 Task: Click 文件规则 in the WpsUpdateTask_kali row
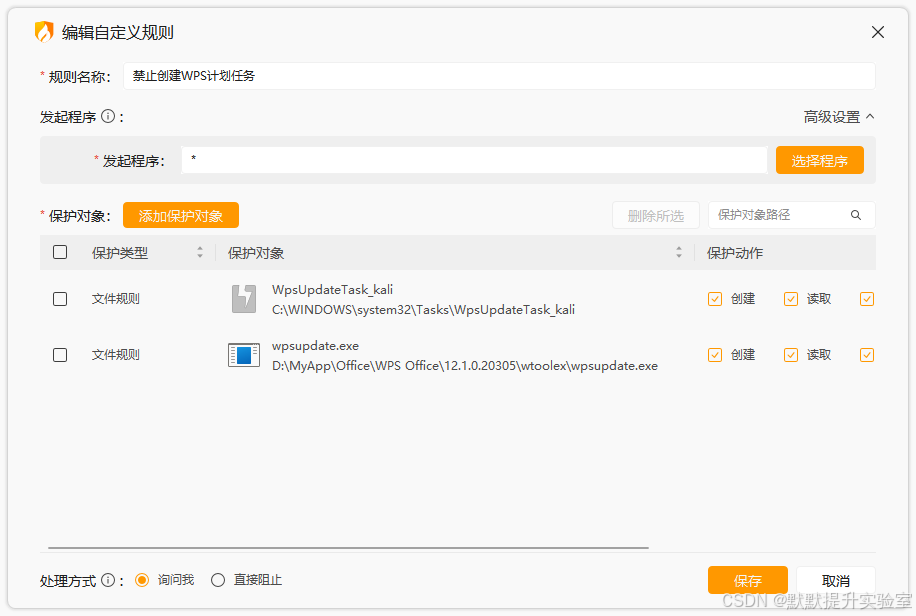[x=116, y=299]
